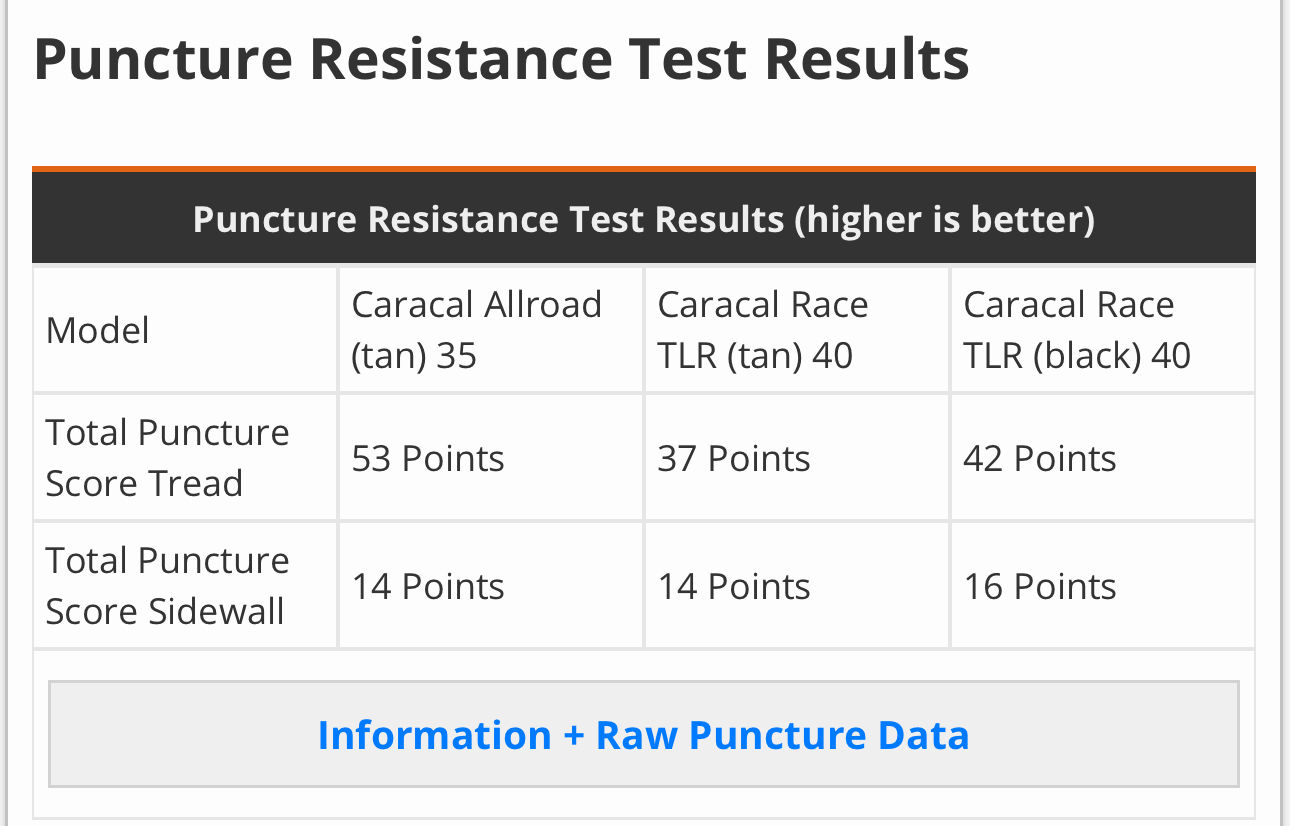The image size is (1290, 826).
Task: Click the 16 Points sidewall score
Action: tap(1040, 586)
